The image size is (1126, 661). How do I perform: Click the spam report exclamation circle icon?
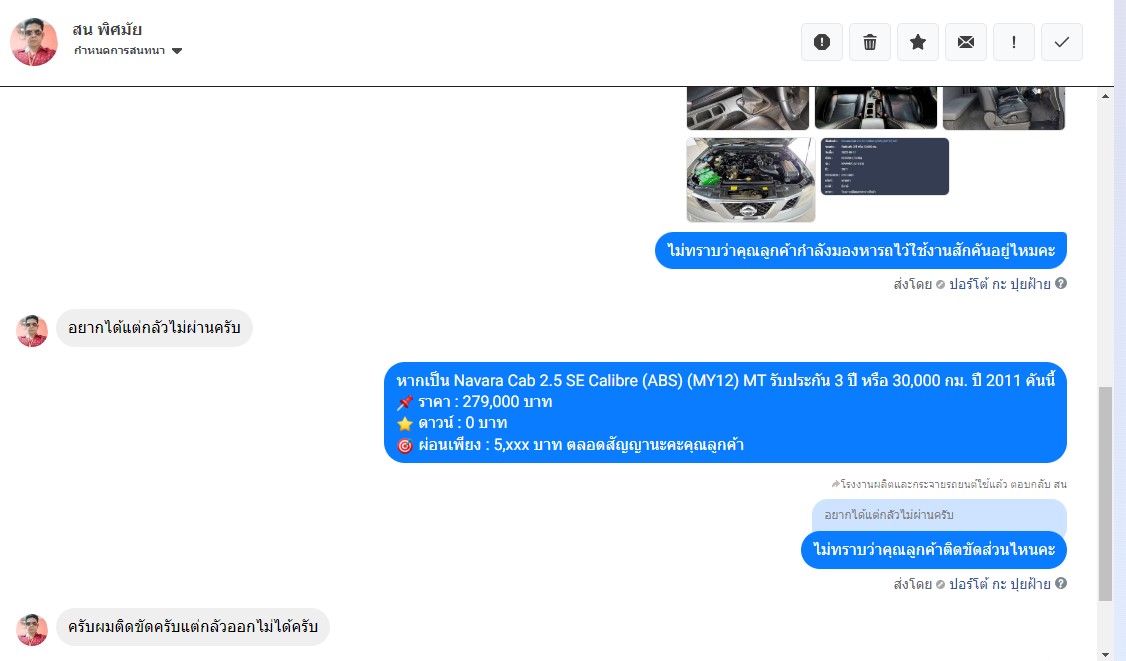[x=822, y=42]
